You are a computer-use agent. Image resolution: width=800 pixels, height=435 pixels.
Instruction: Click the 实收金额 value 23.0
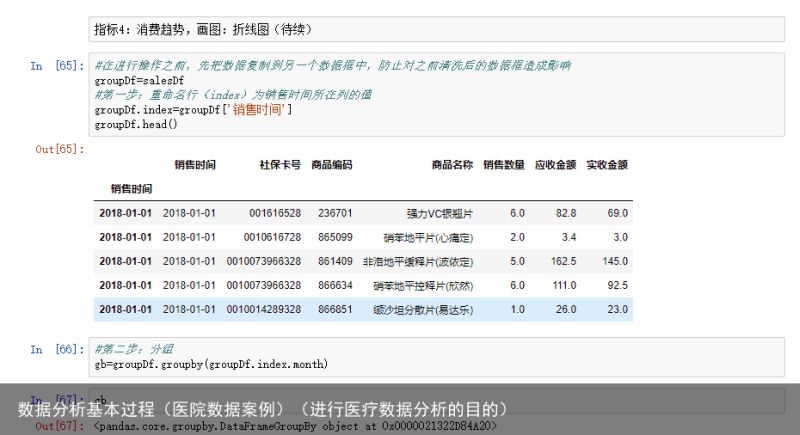(x=617, y=309)
